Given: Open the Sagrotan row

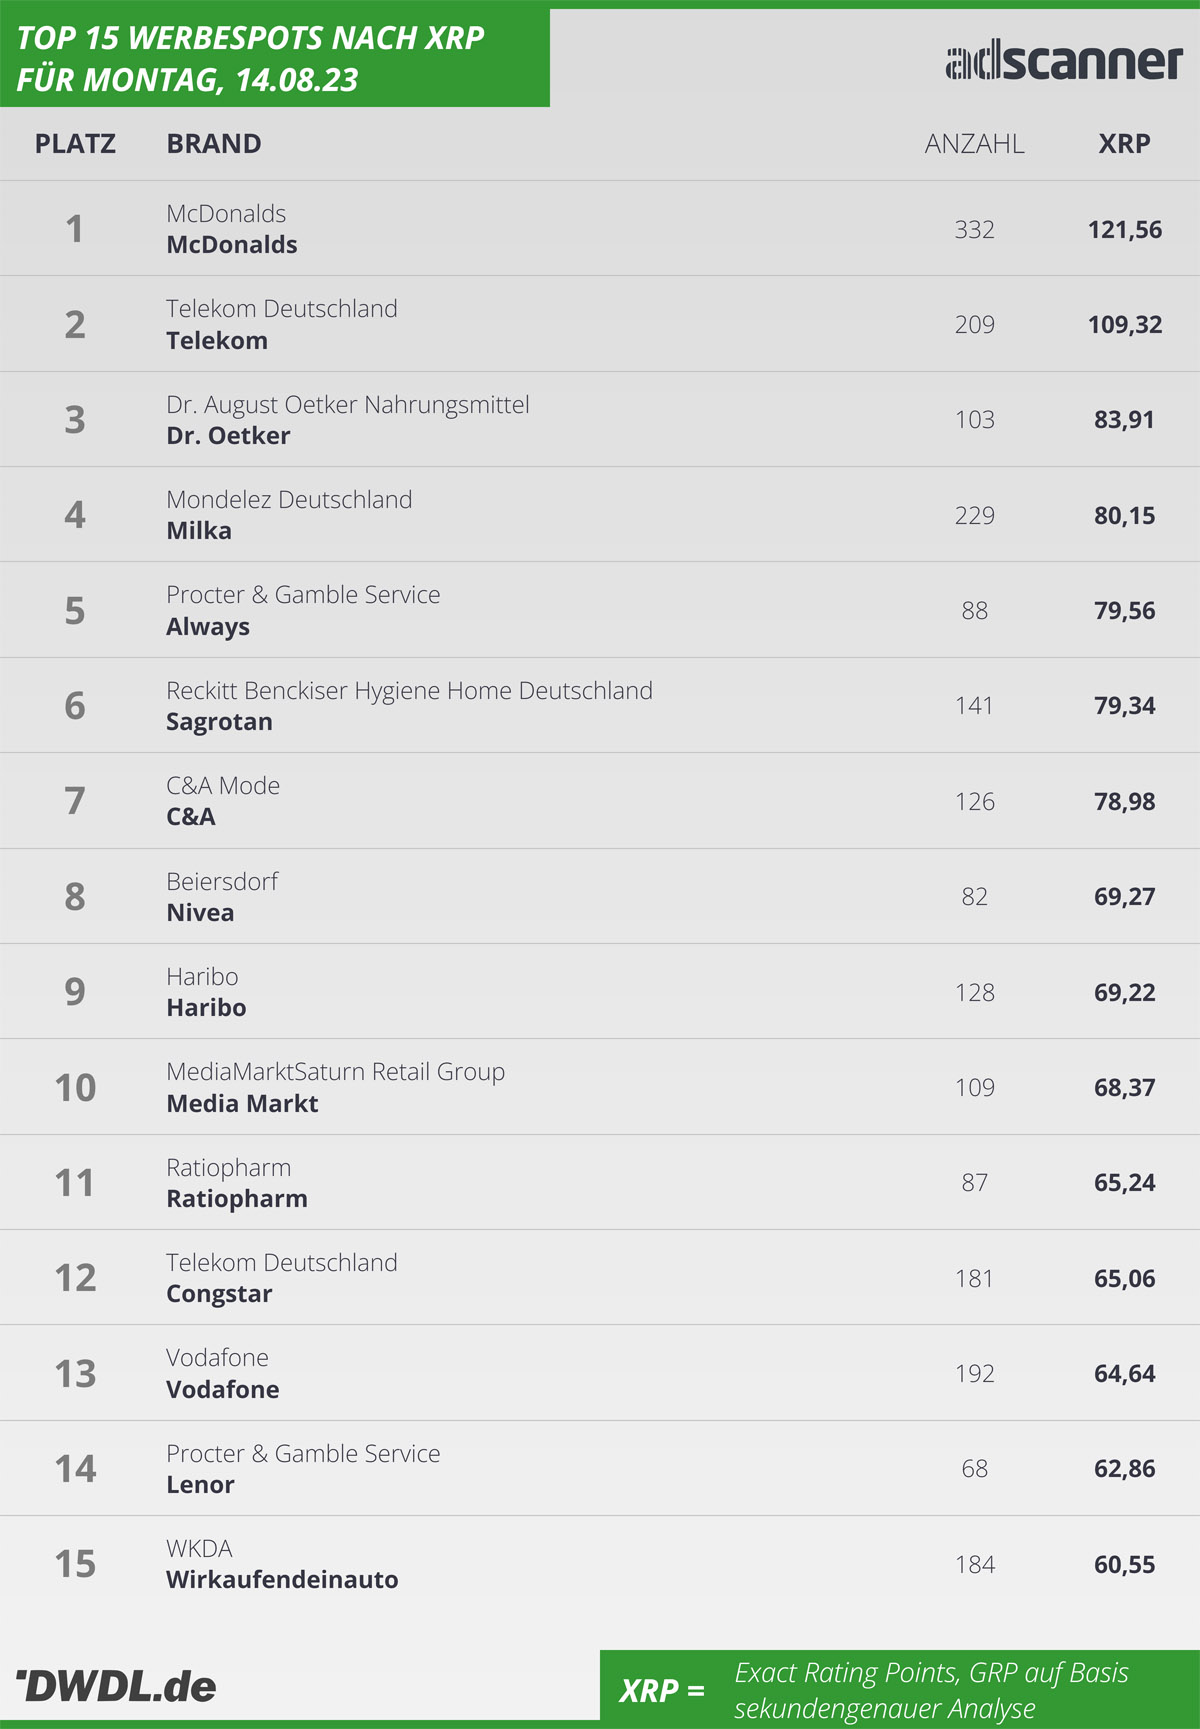Looking at the screenshot, I should 600,706.
